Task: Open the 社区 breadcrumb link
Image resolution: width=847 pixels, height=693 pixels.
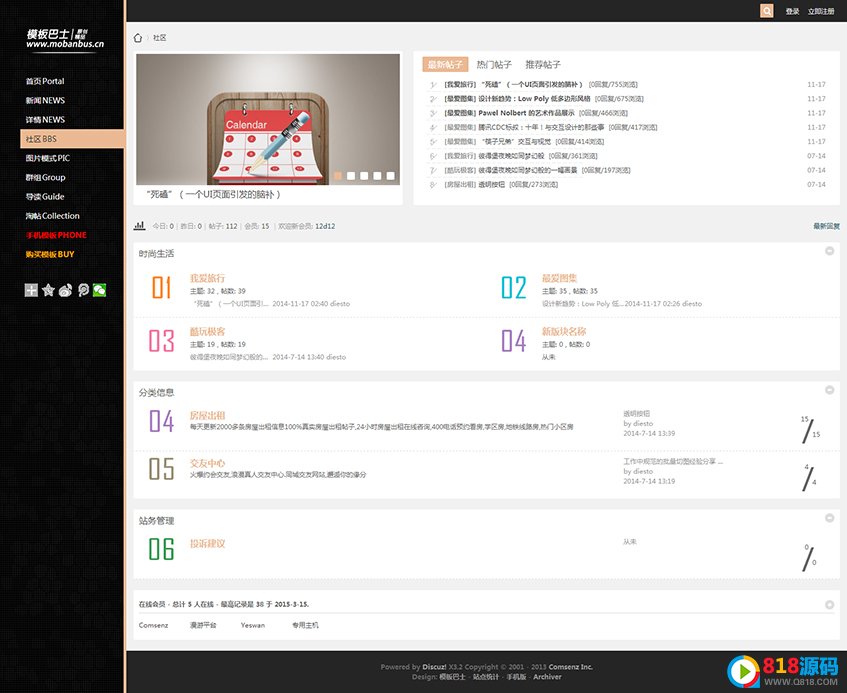Action: tap(159, 38)
